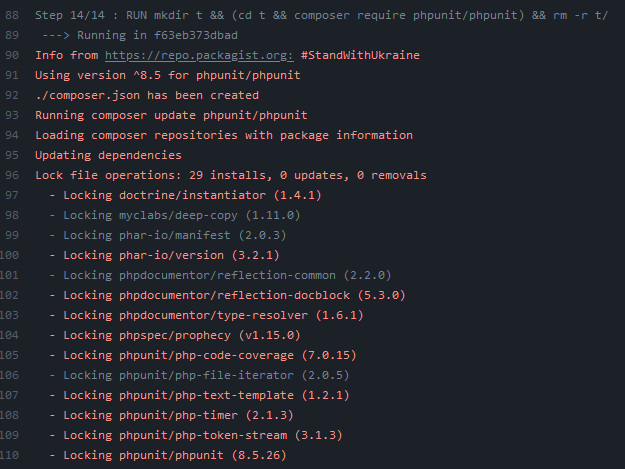This screenshot has height=469, width=625.
Task: Click line number 105 in gutter
Action: pos(9,355)
